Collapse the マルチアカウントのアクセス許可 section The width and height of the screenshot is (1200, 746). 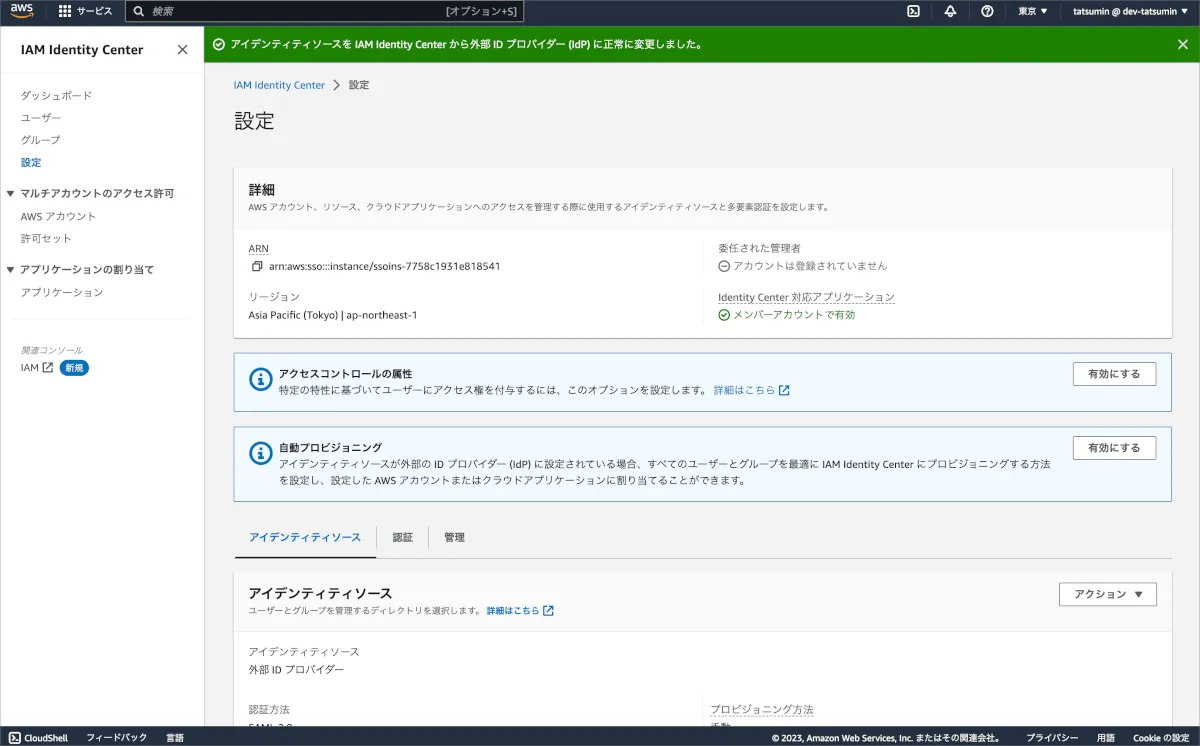[x=11, y=193]
